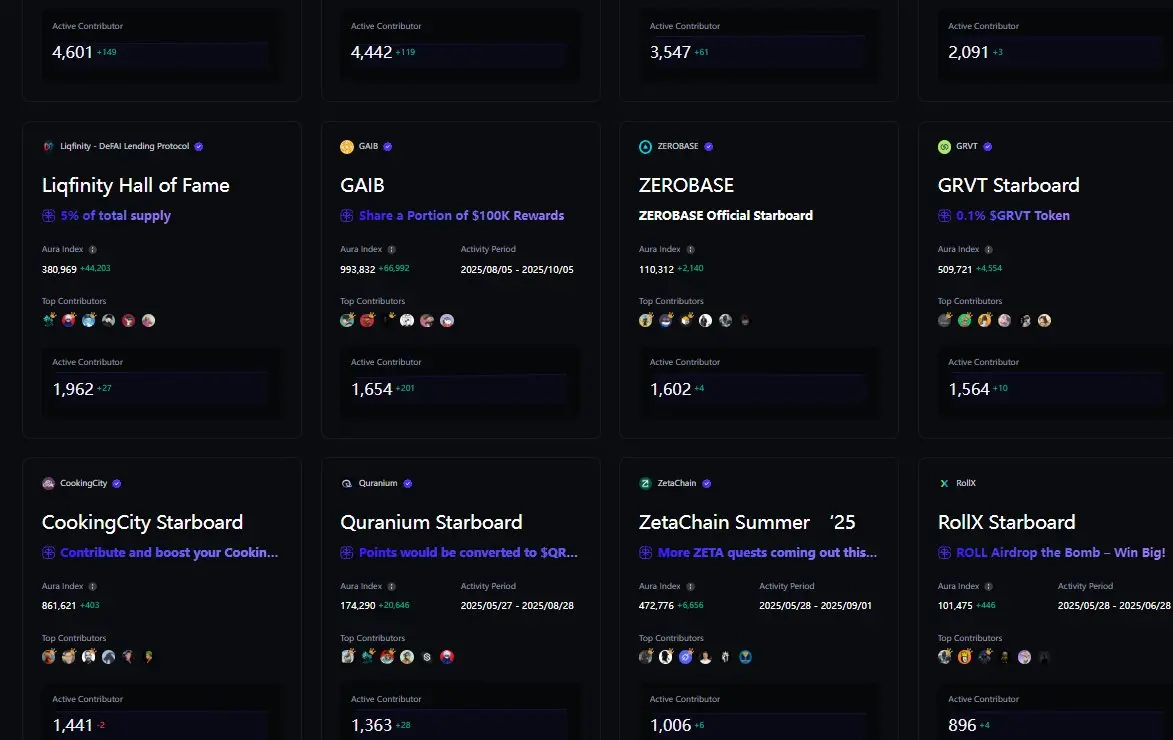Click last top contributor avatar on ZetaChain card
Screen dimensions: 1173x740
pyautogui.click(x=745, y=657)
